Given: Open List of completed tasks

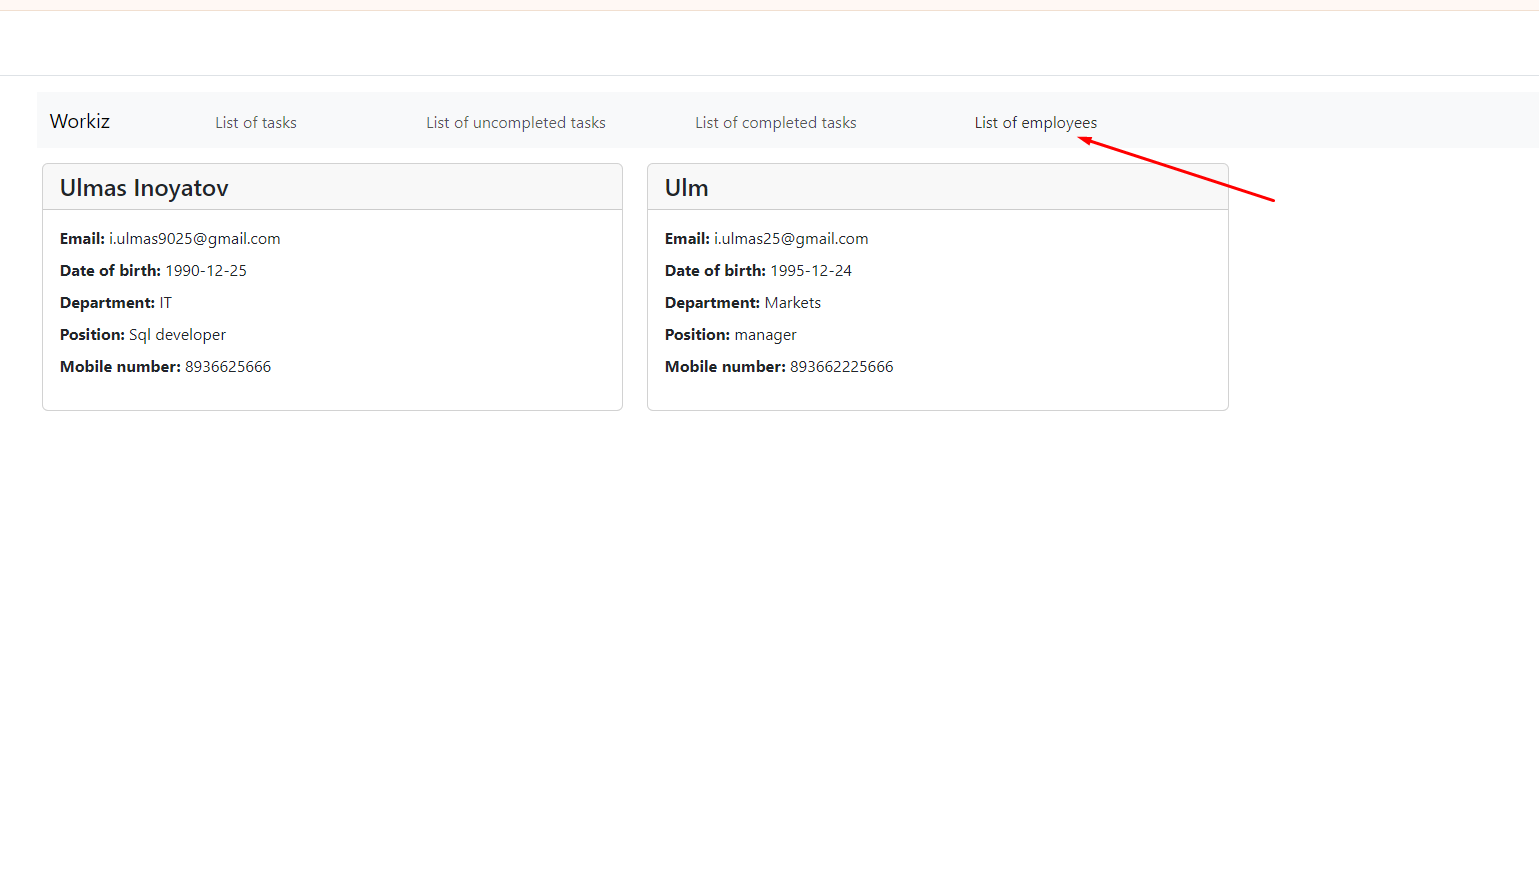Looking at the screenshot, I should [x=776, y=123].
